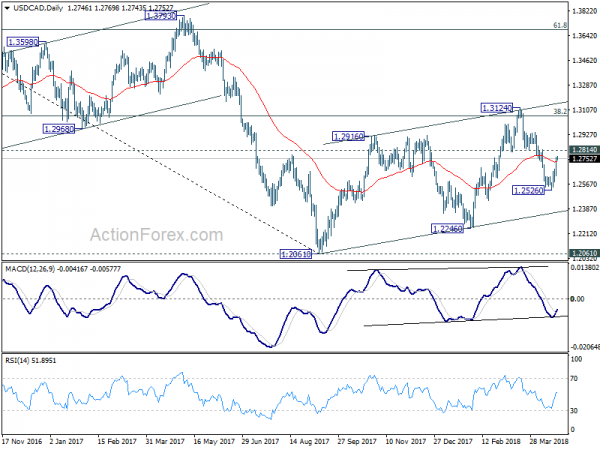Click the MACD zero level label 0.00
The image size is (600, 450).
coord(577,299)
